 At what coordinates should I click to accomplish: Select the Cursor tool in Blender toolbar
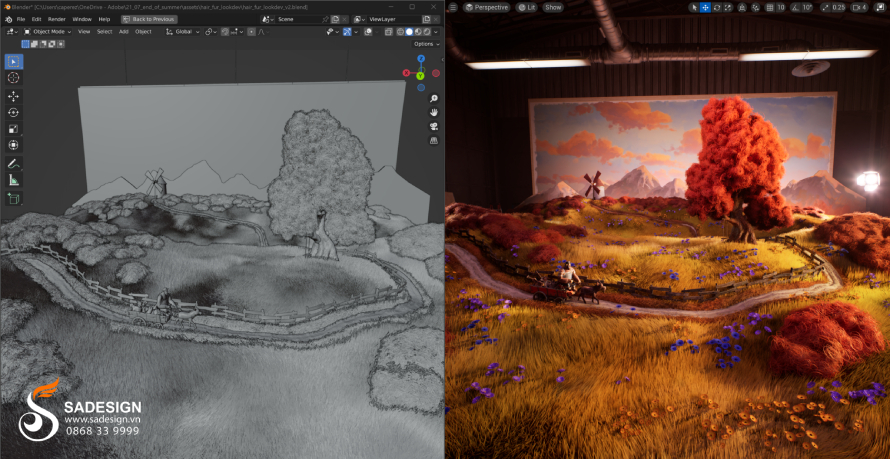pos(14,78)
